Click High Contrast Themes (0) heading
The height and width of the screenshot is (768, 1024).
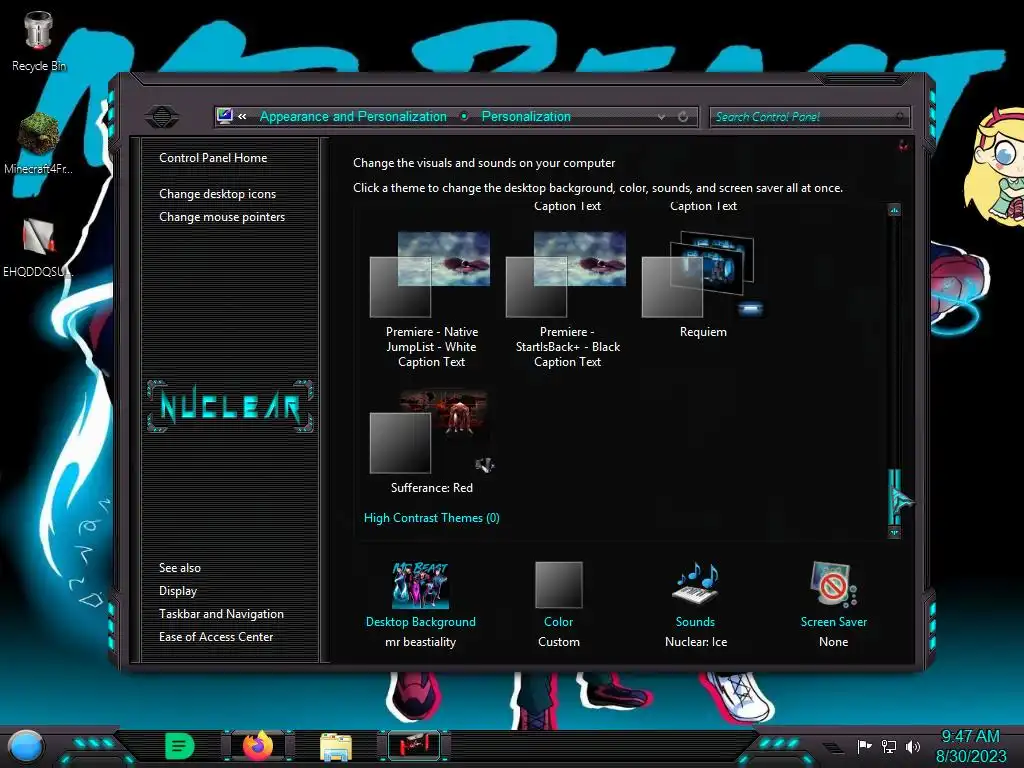point(432,518)
